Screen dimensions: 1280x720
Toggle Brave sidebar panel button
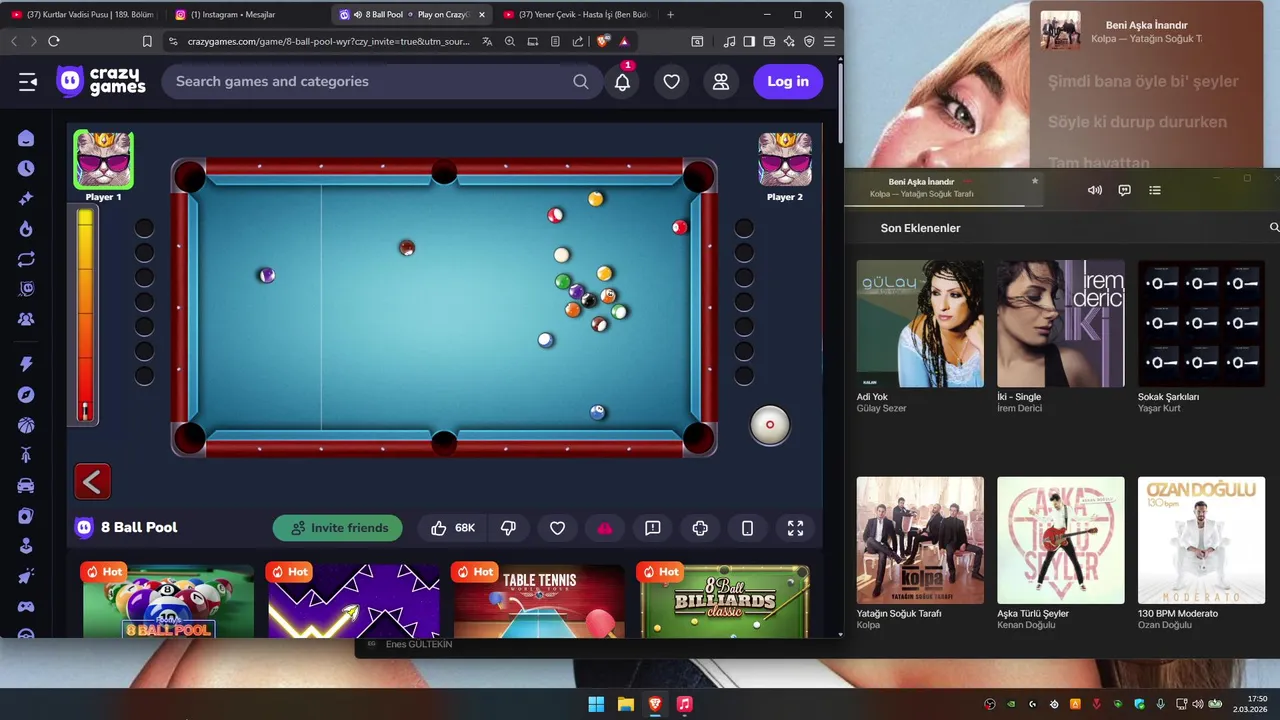(x=749, y=41)
